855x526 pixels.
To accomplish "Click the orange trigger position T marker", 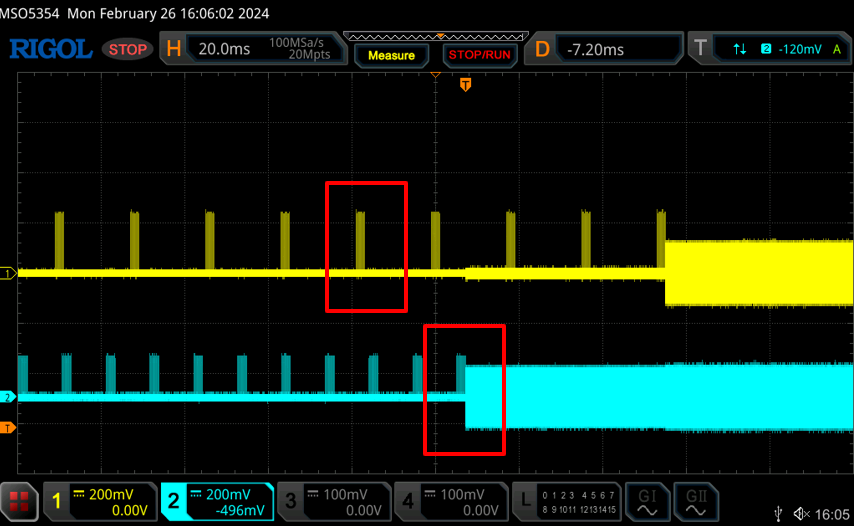I will [465, 84].
